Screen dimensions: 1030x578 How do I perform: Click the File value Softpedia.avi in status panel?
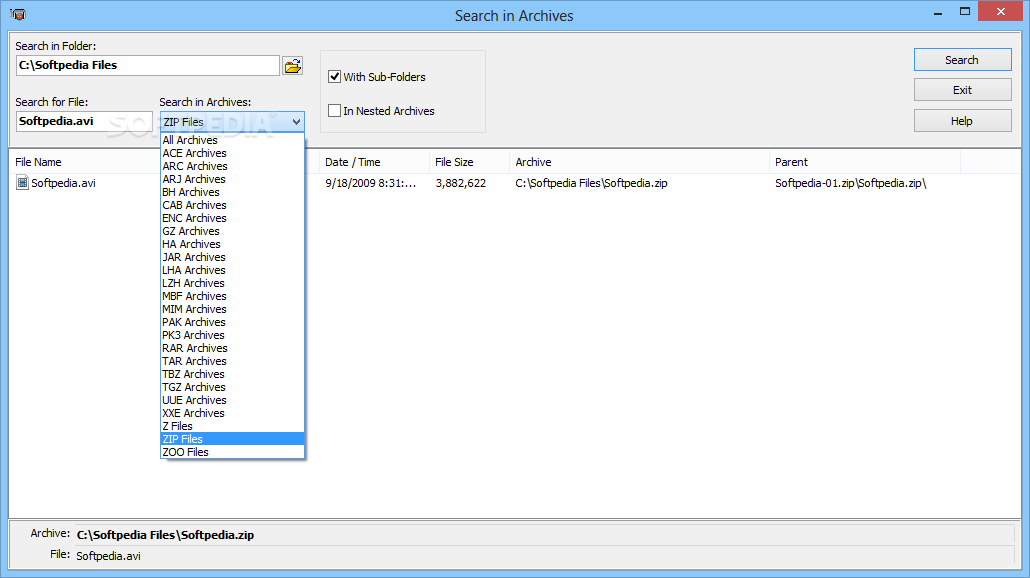(x=108, y=556)
